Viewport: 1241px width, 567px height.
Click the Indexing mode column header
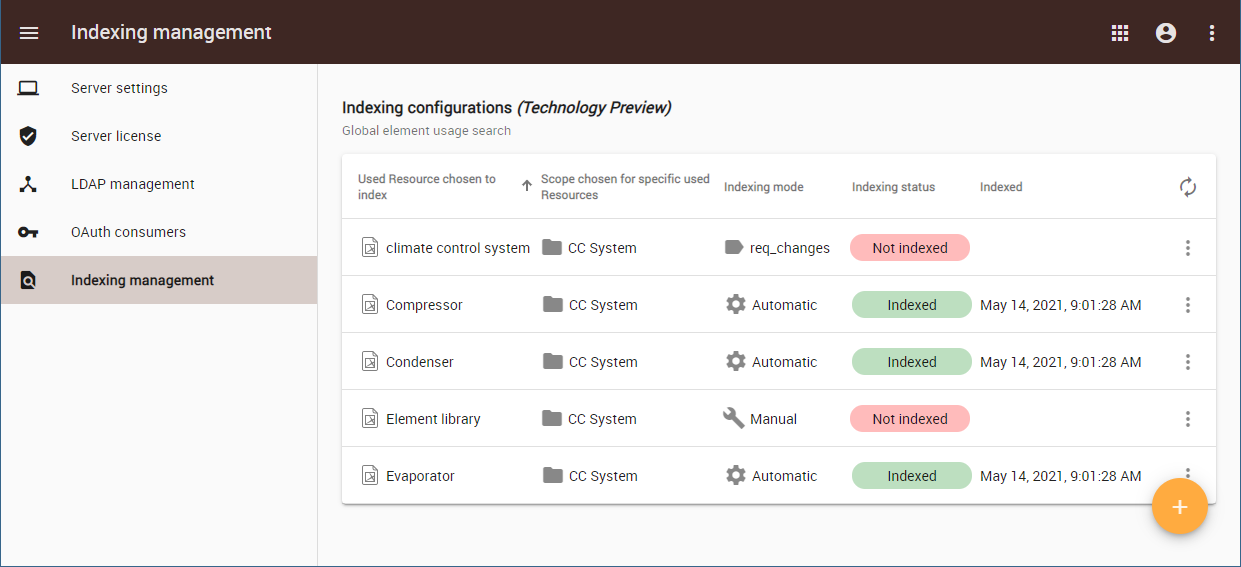(763, 187)
